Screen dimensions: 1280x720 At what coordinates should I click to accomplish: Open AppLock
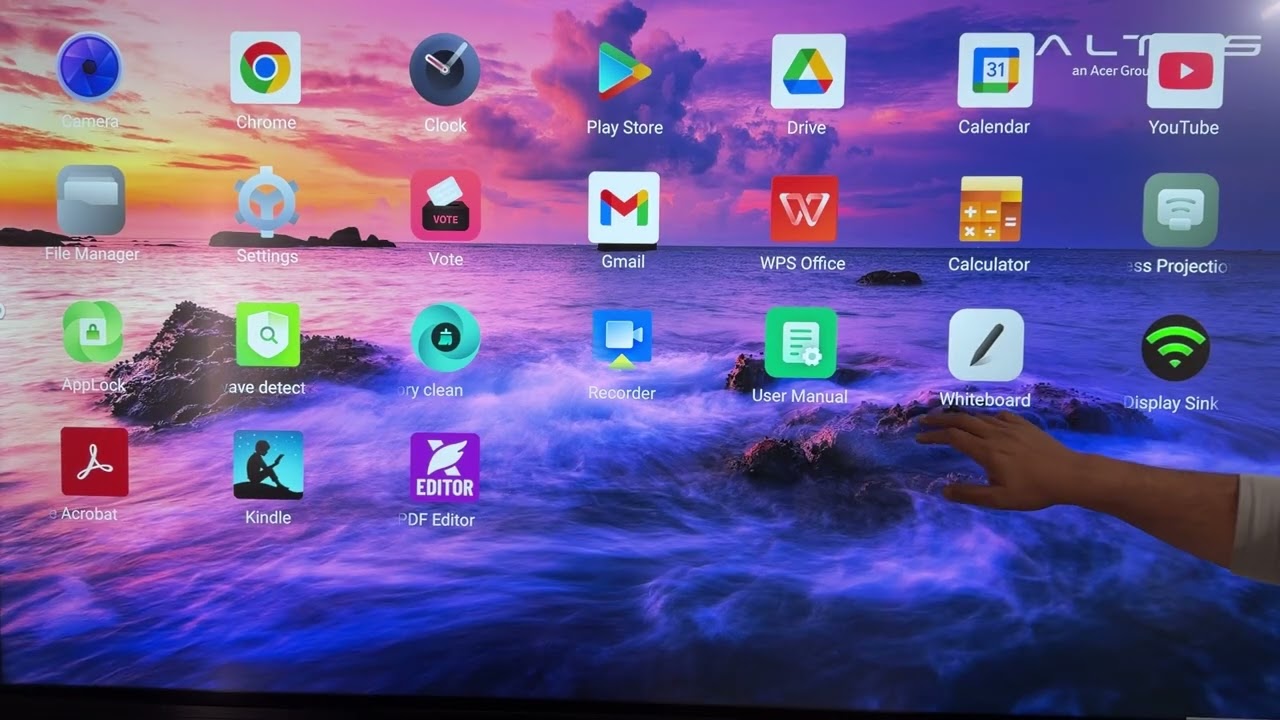(93, 332)
